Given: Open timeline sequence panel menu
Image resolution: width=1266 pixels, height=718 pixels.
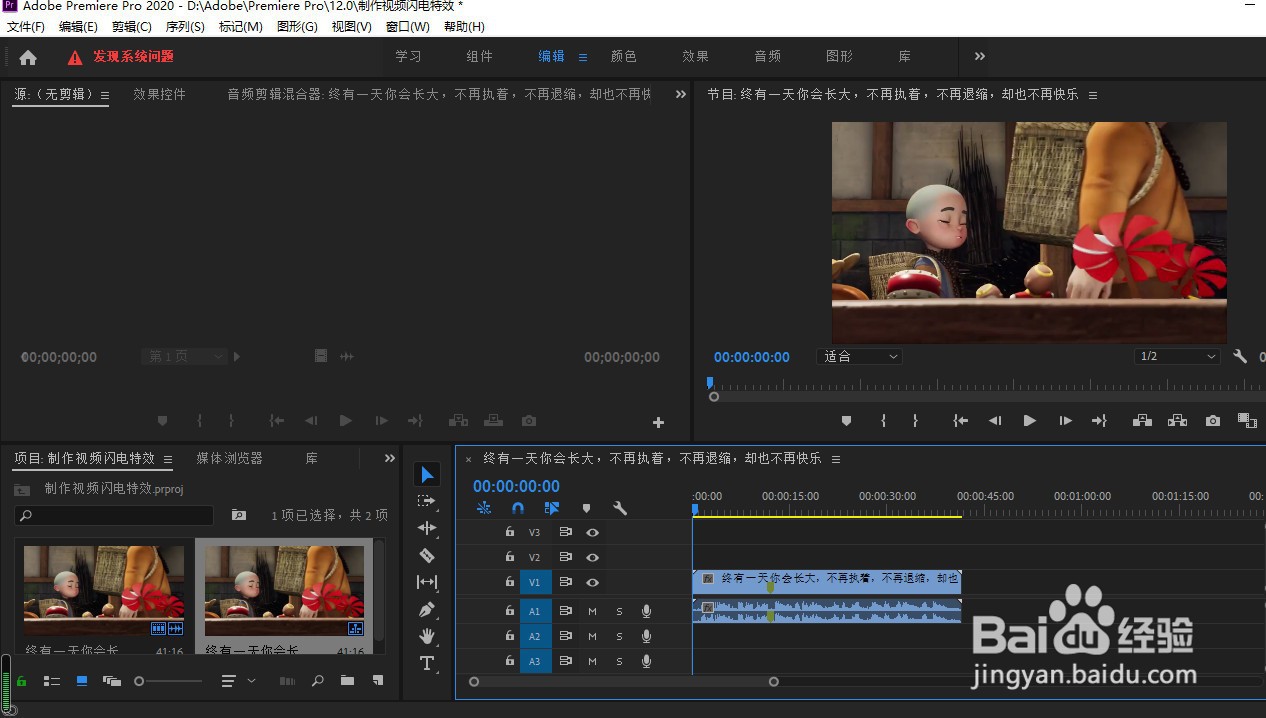Looking at the screenshot, I should [836, 459].
